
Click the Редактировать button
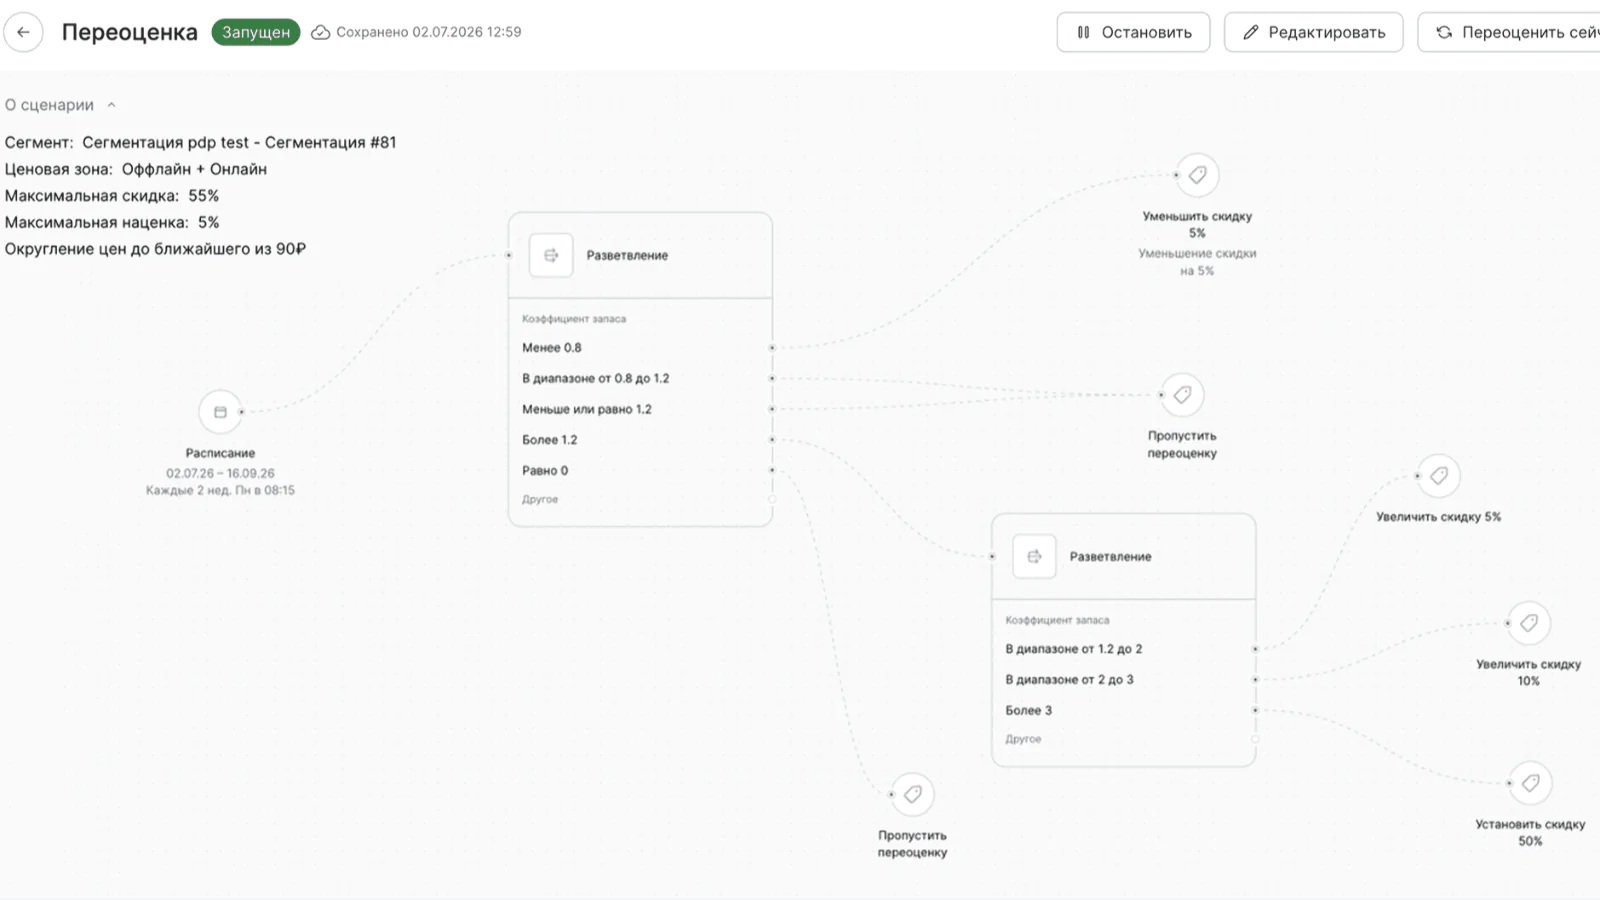pyautogui.click(x=1313, y=32)
